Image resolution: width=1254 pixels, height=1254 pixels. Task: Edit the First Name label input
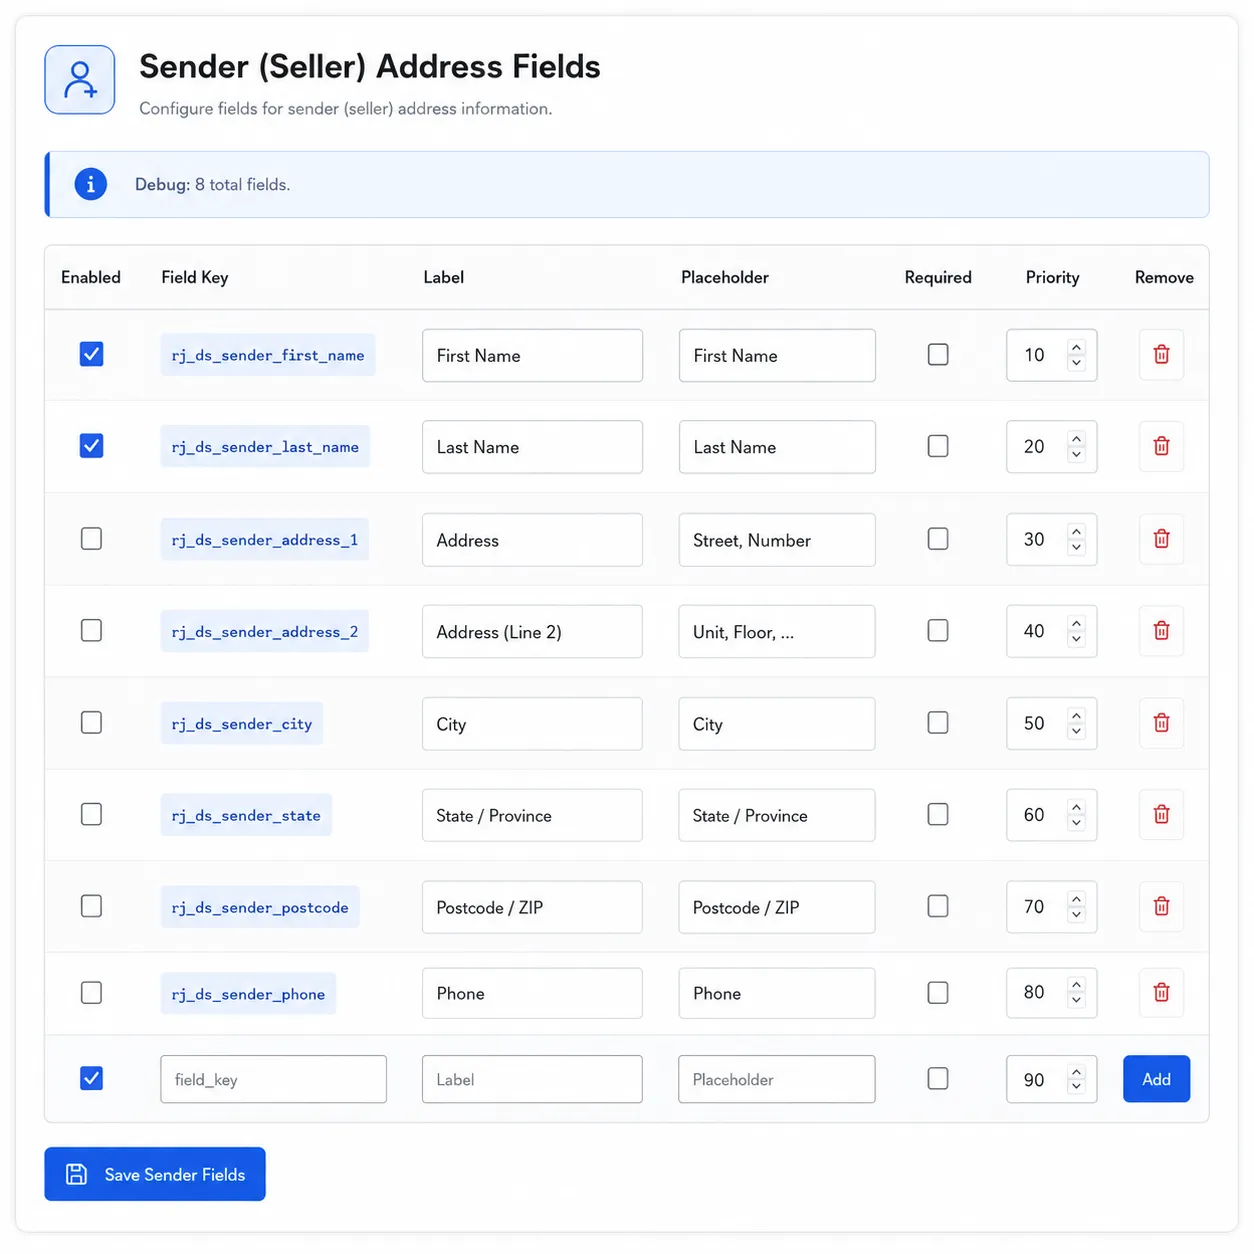pyautogui.click(x=532, y=355)
